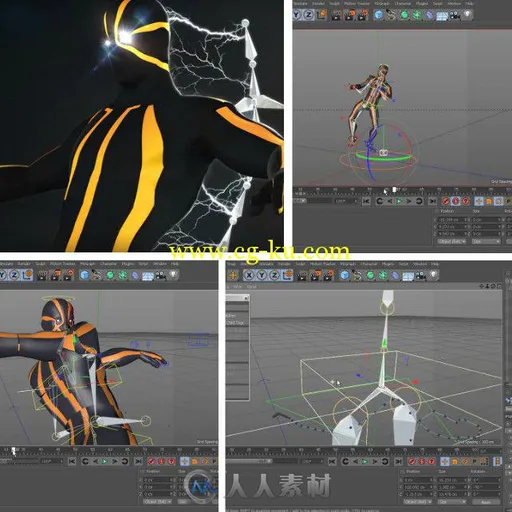Jump to next keyframe in top-right window
The width and height of the screenshot is (512, 512).
[419, 201]
